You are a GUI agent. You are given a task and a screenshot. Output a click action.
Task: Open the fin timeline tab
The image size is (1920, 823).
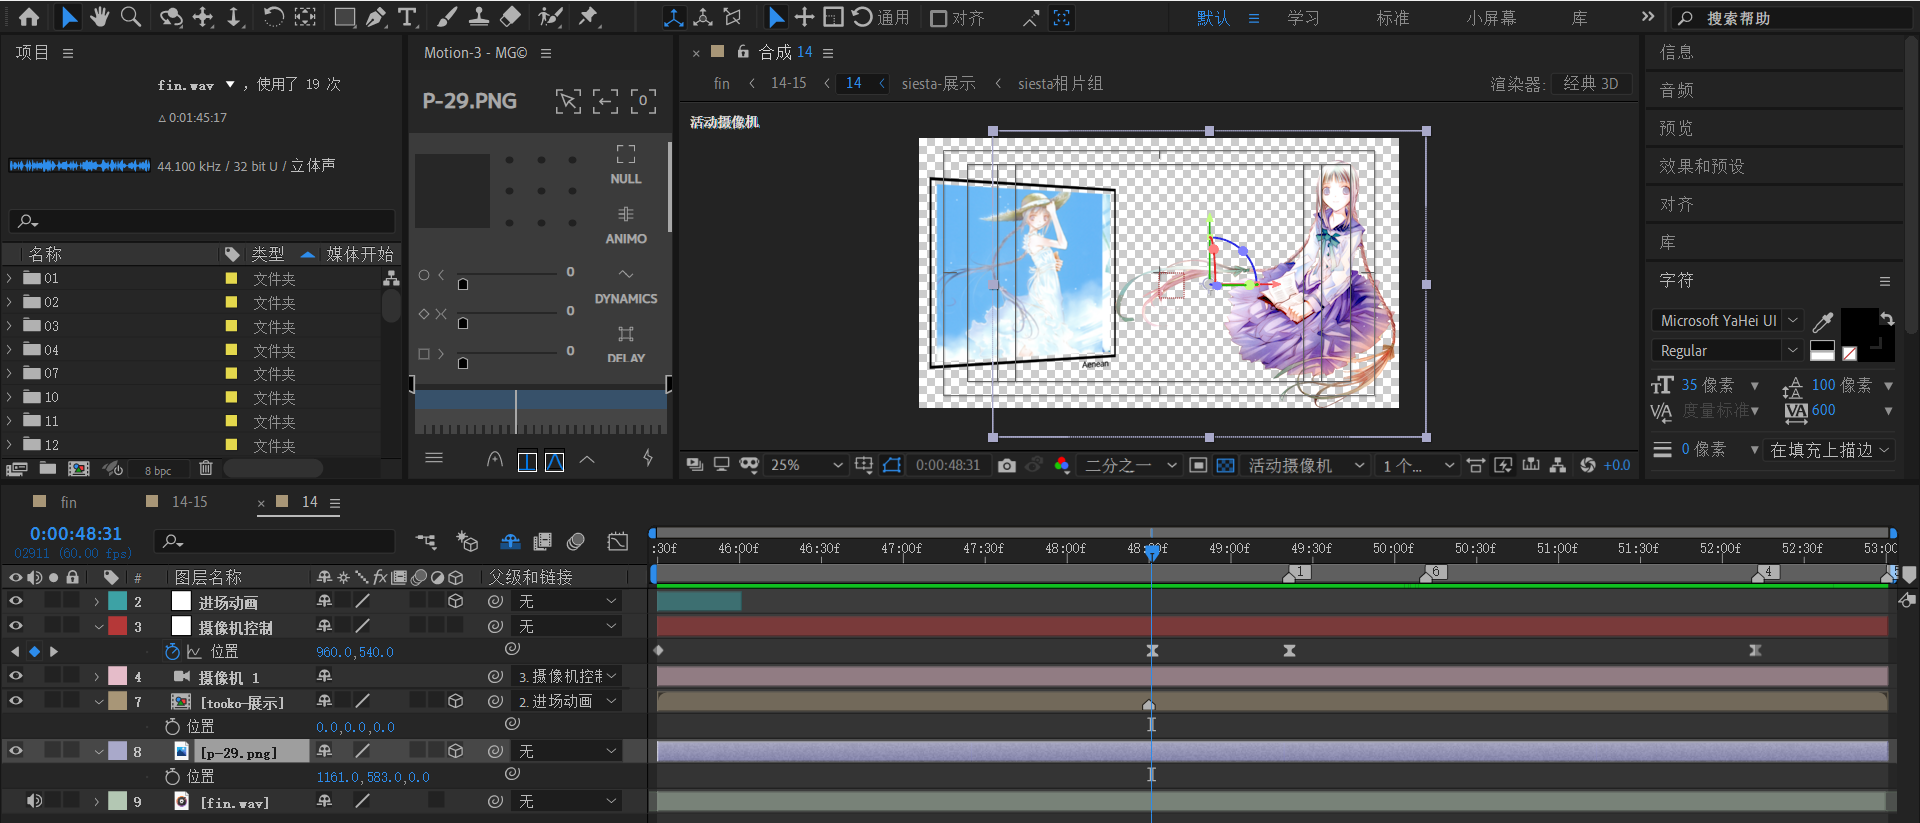[x=68, y=502]
